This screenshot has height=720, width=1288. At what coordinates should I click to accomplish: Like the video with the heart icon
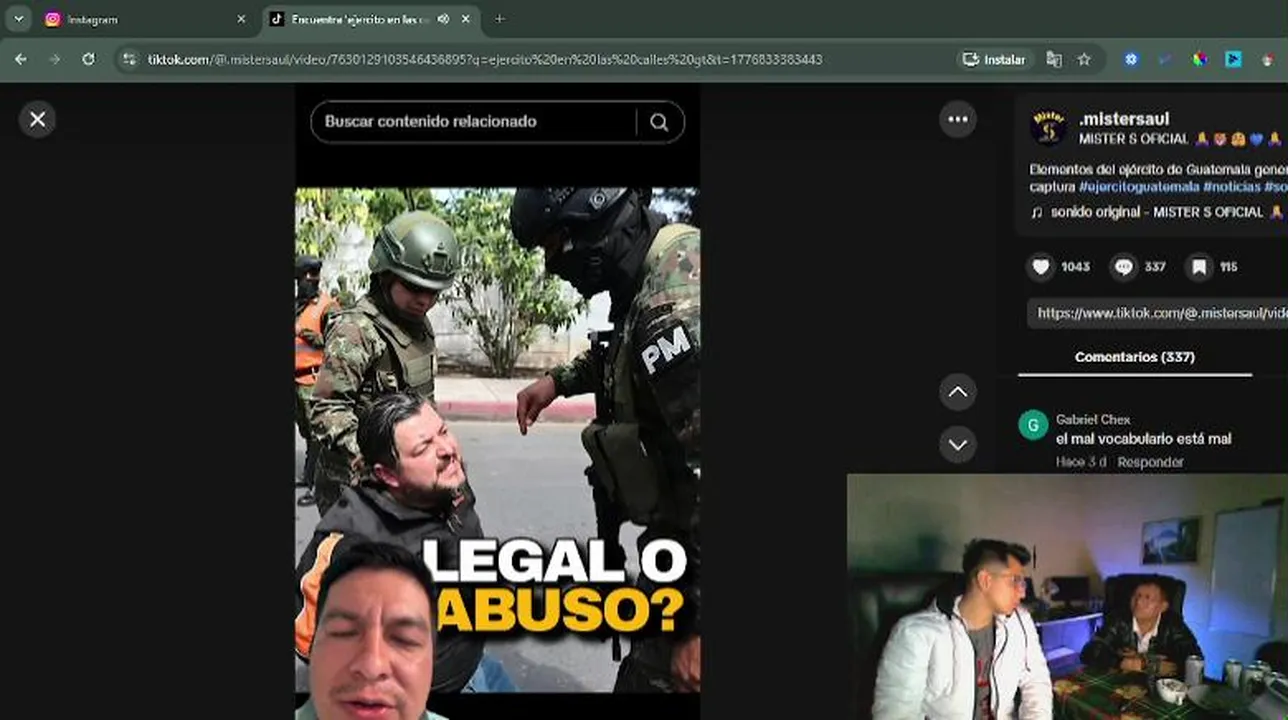1041,267
